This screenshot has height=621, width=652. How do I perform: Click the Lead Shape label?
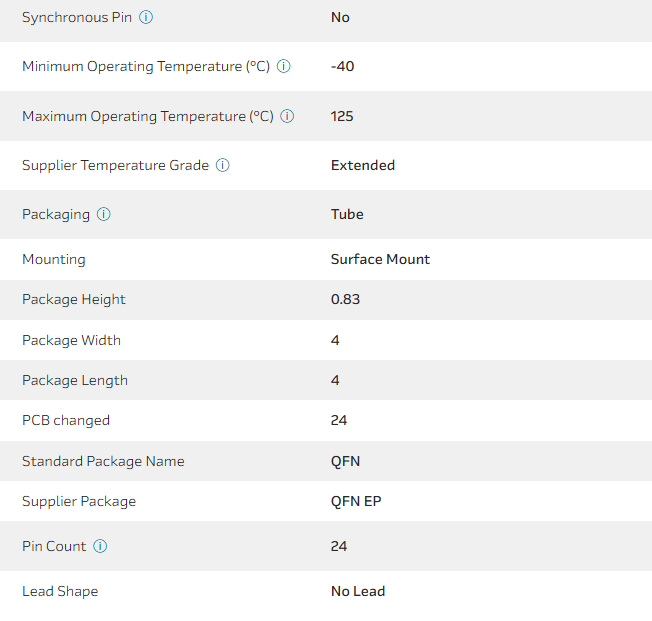pyautogui.click(x=60, y=591)
